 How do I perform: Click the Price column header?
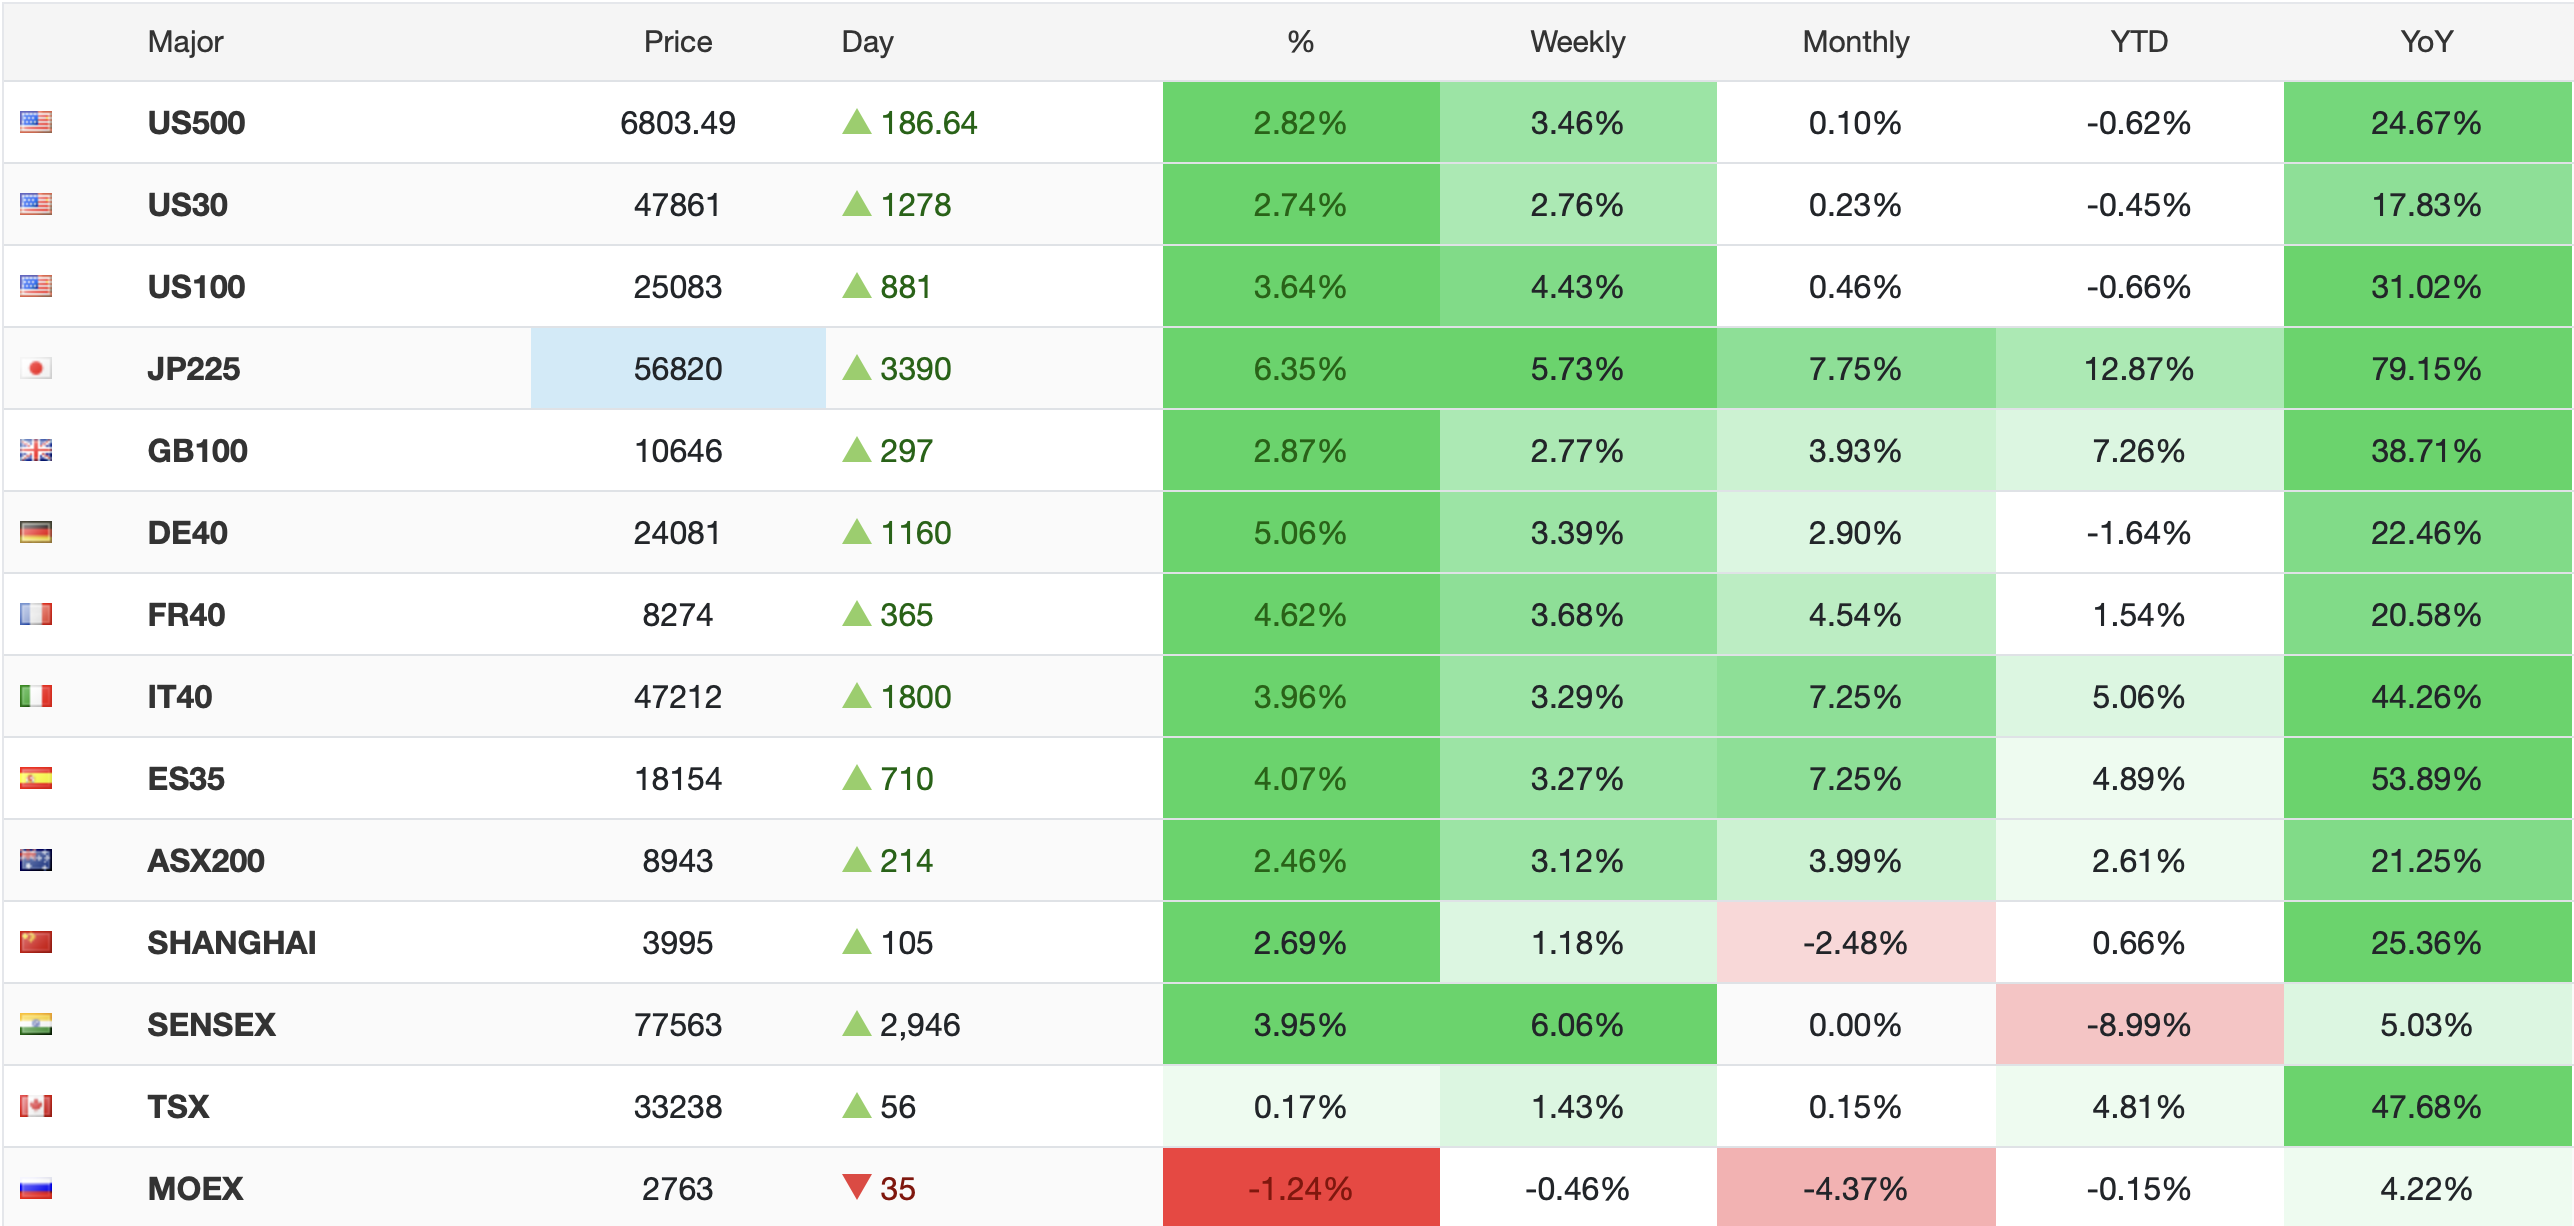[x=677, y=42]
